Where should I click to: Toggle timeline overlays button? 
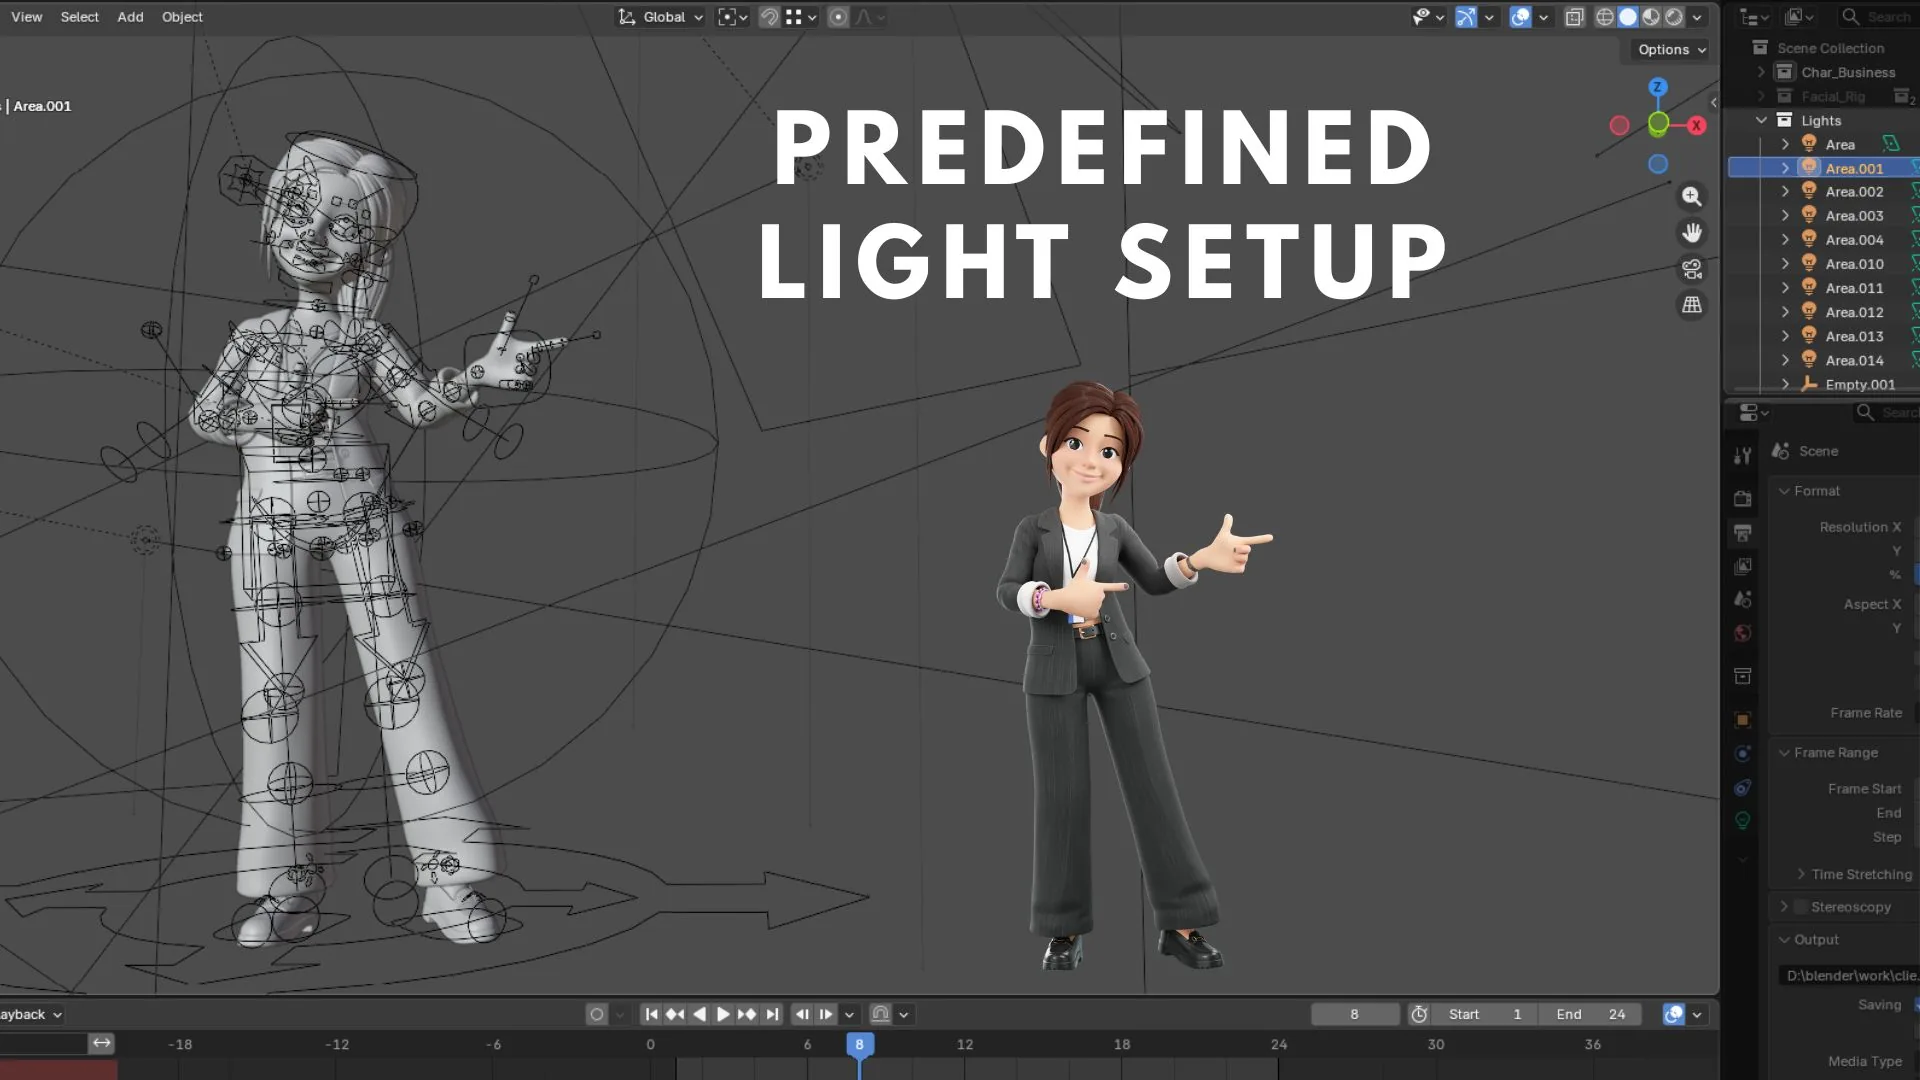tap(1674, 1014)
